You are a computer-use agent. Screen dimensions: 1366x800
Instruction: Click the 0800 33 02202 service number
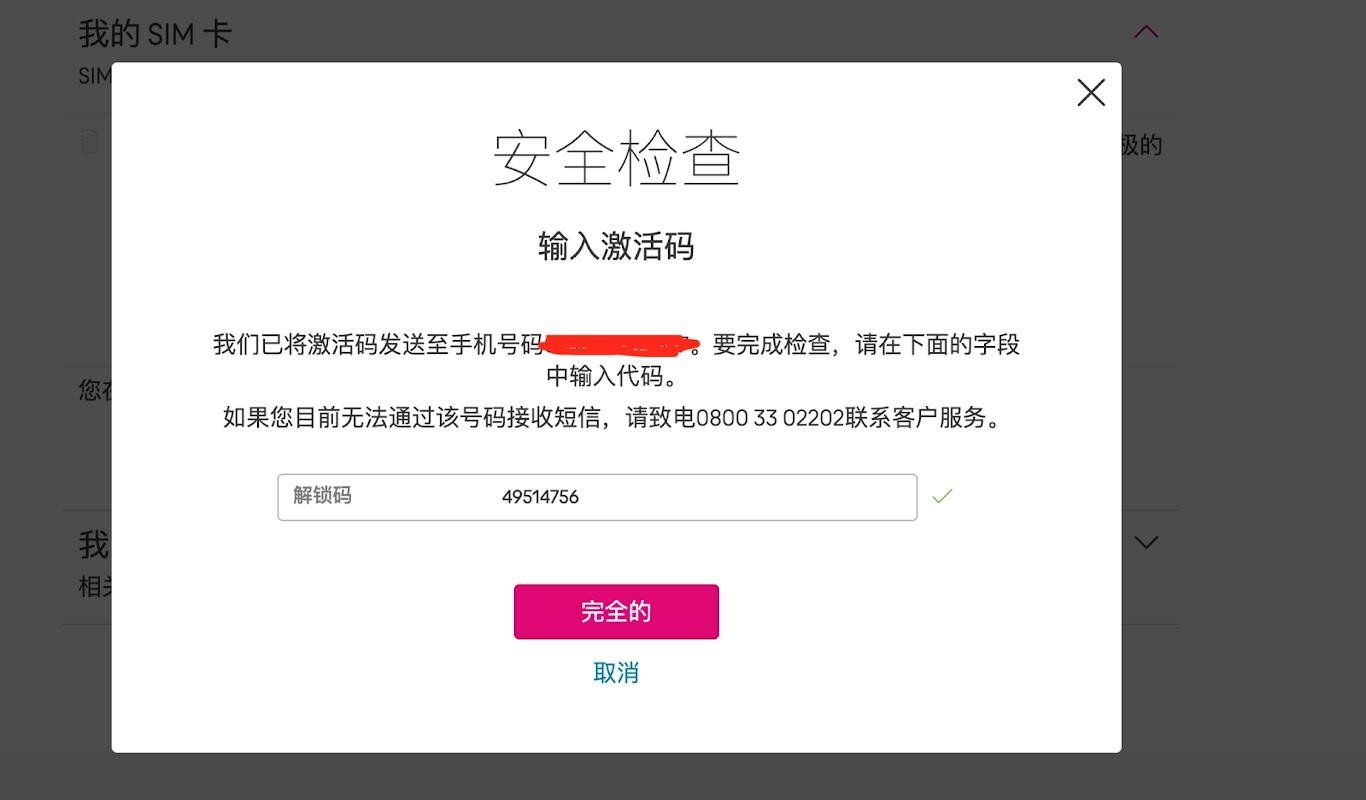pos(770,418)
